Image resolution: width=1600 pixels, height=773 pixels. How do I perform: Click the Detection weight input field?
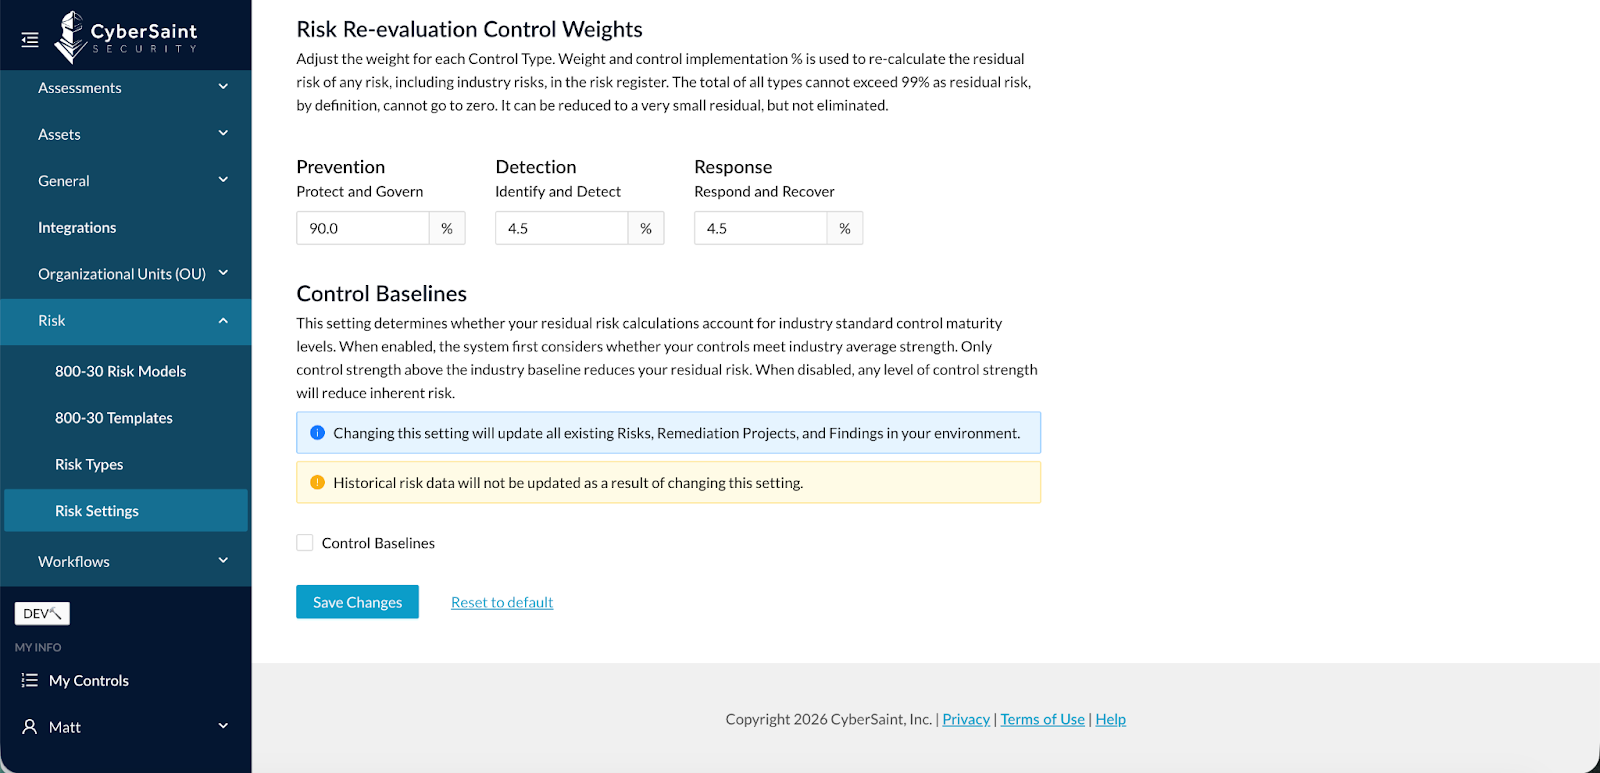point(562,228)
